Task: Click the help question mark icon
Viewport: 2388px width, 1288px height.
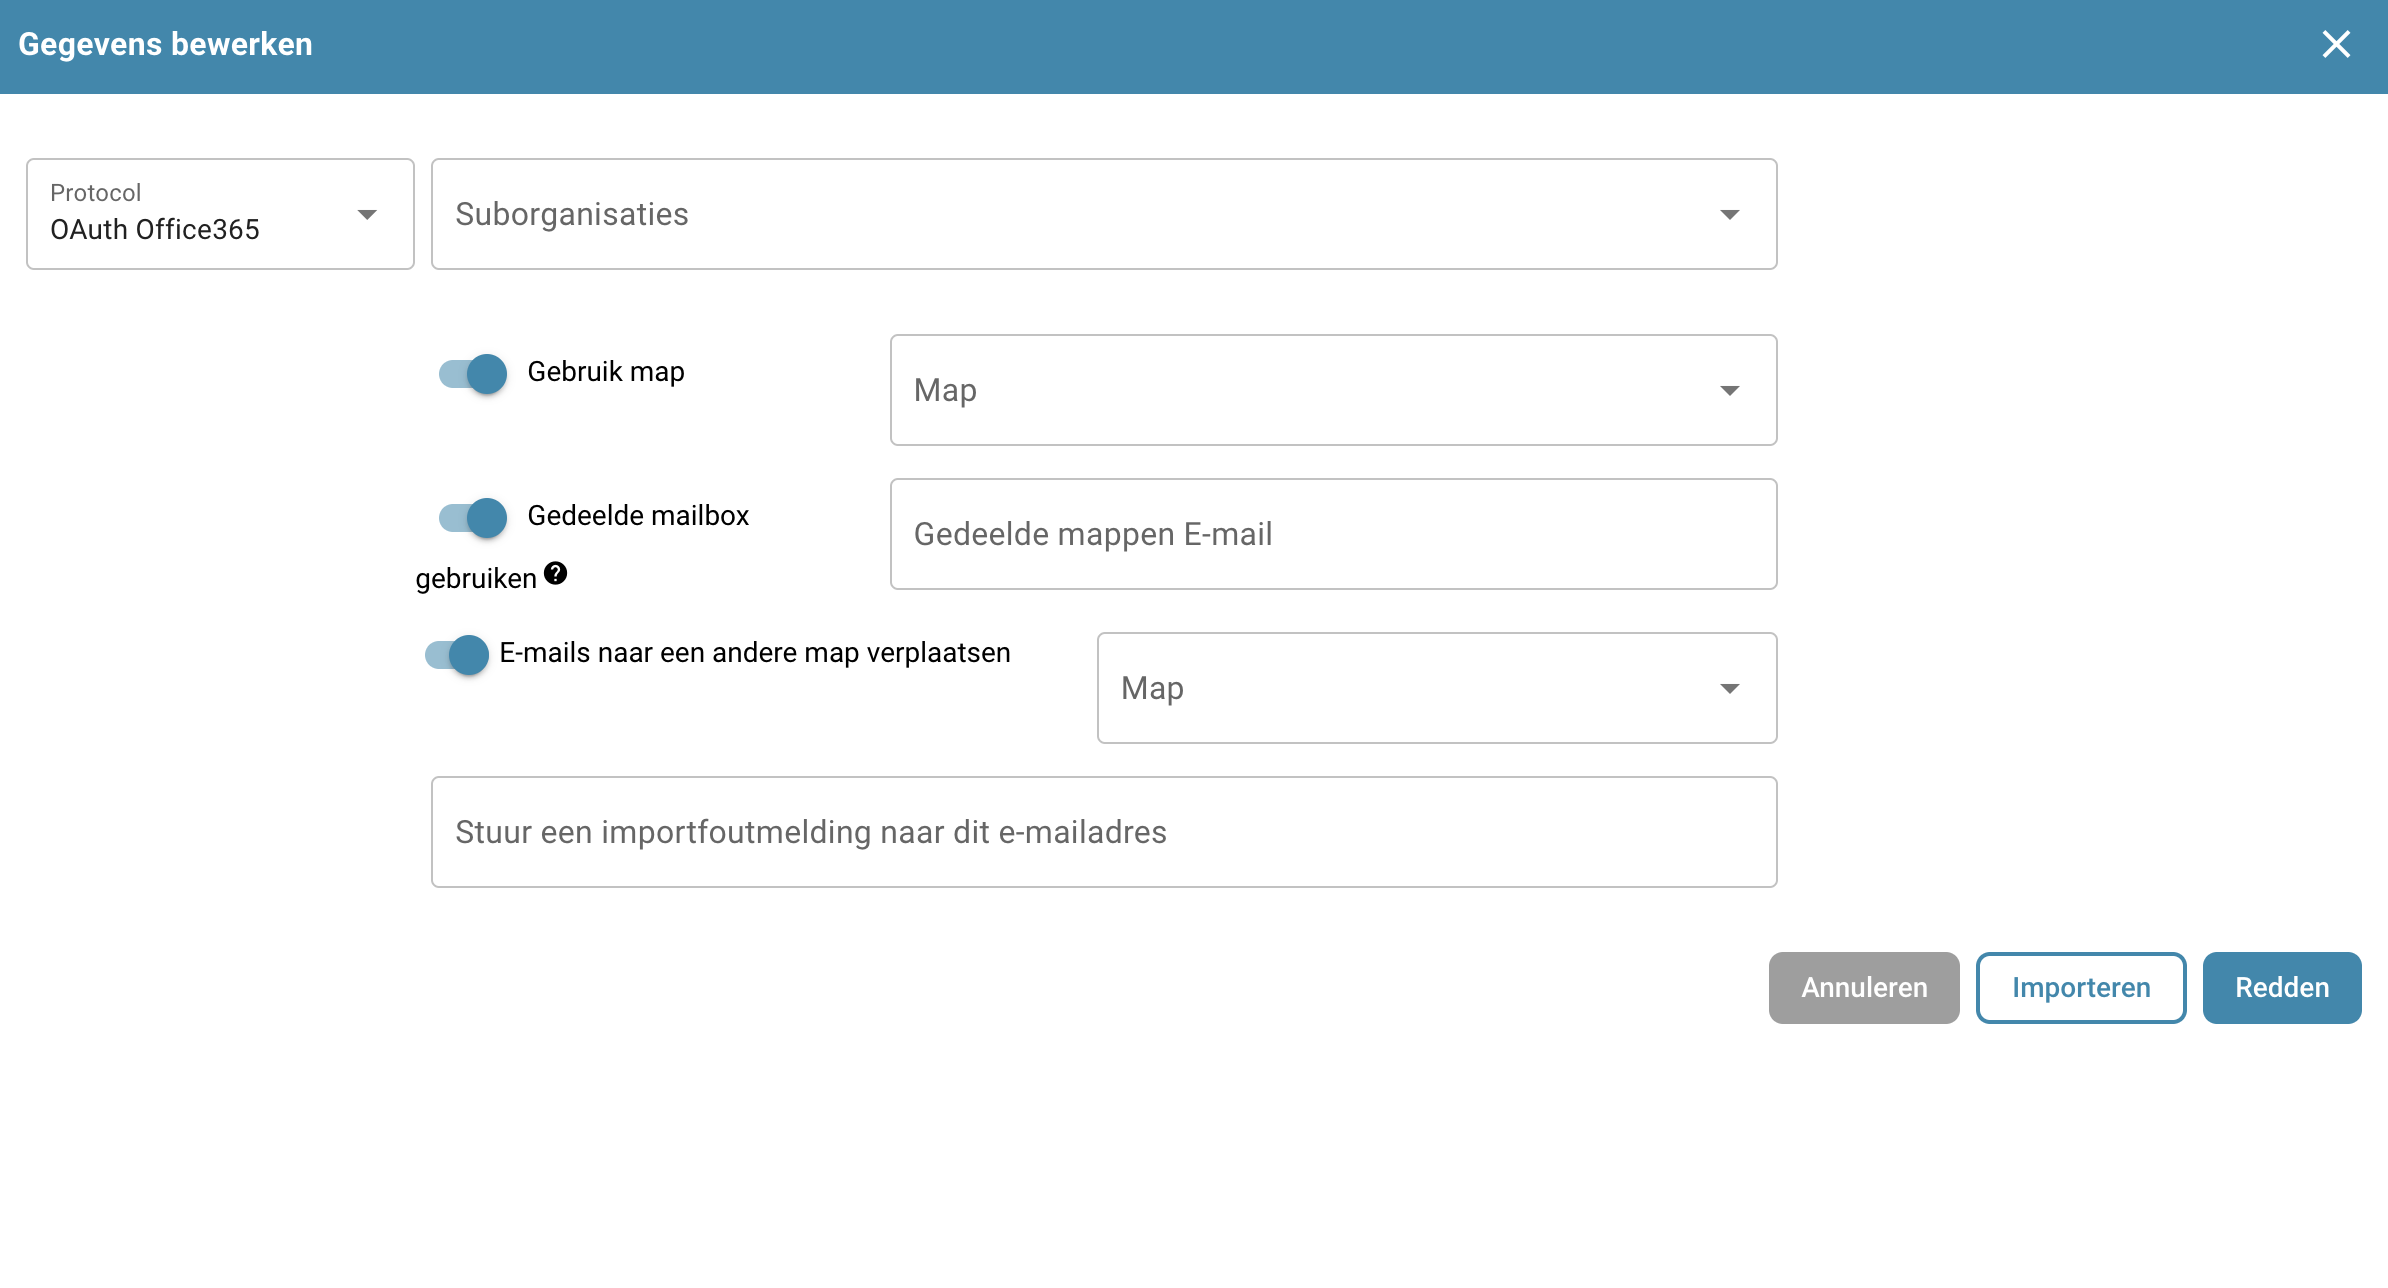Action: (x=556, y=574)
